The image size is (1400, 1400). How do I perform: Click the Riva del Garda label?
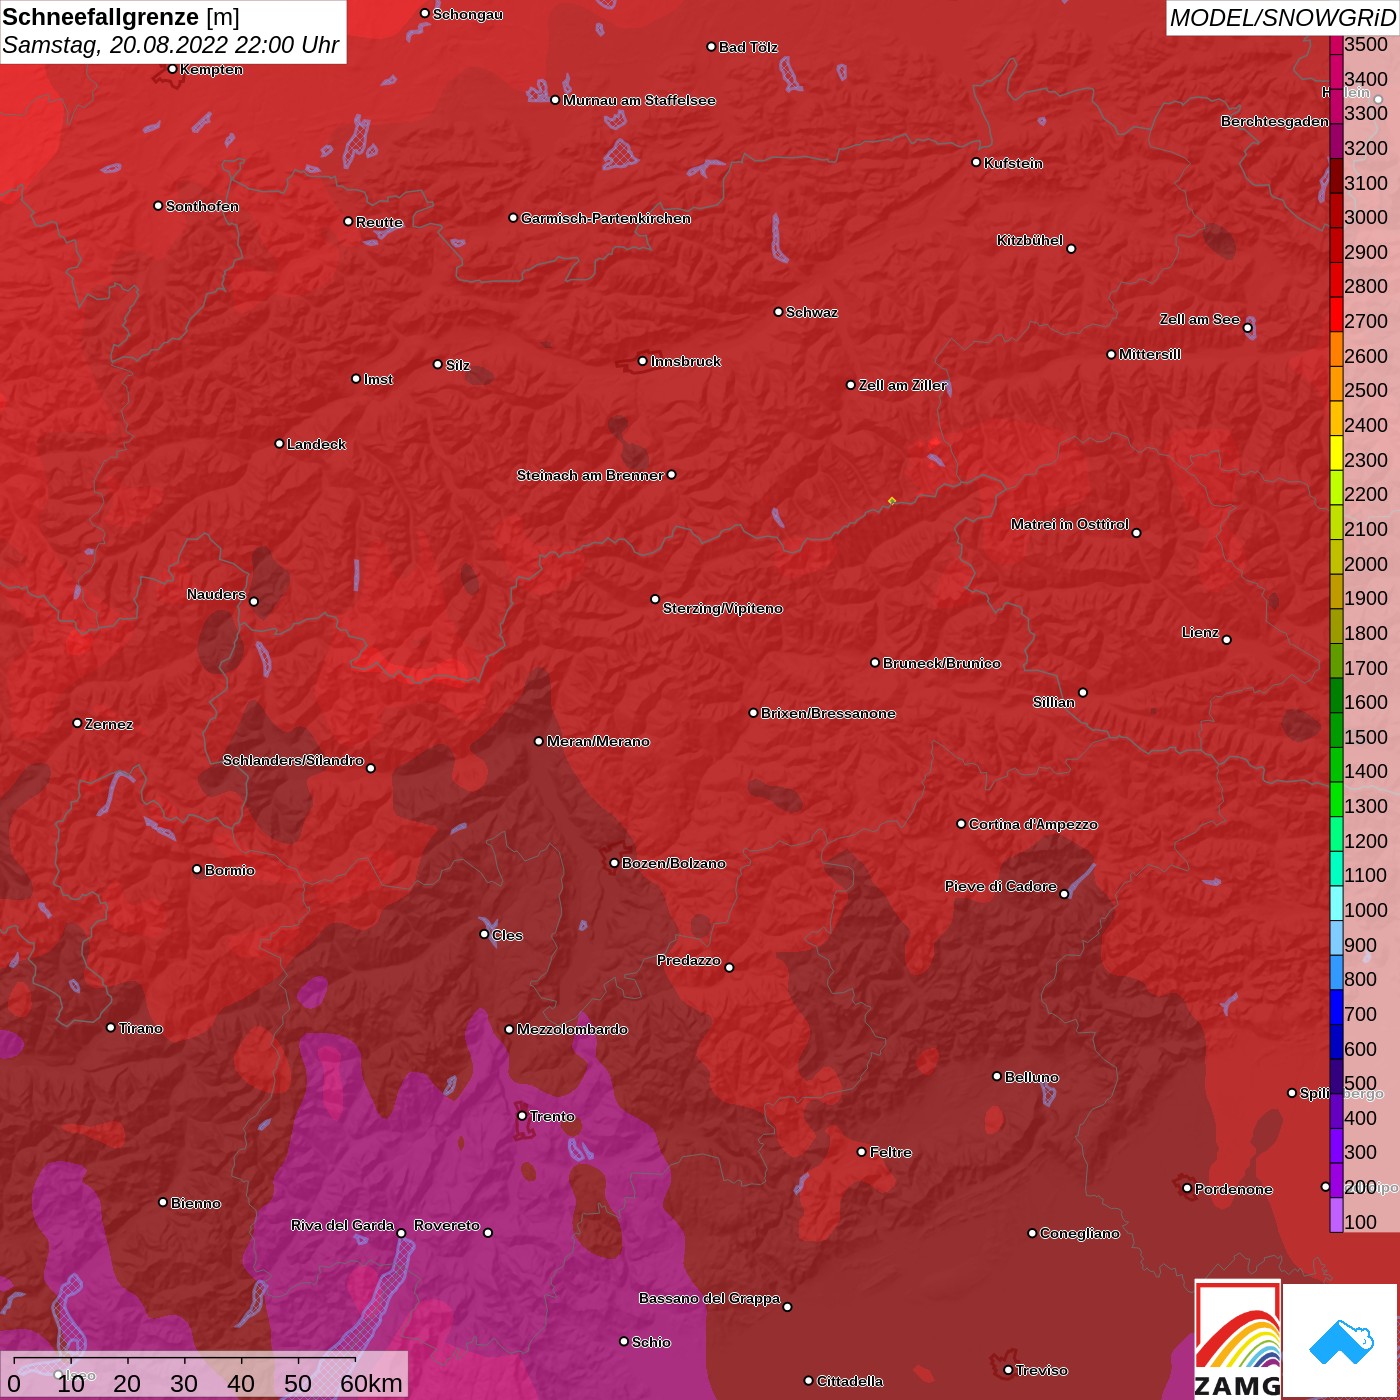[342, 1225]
